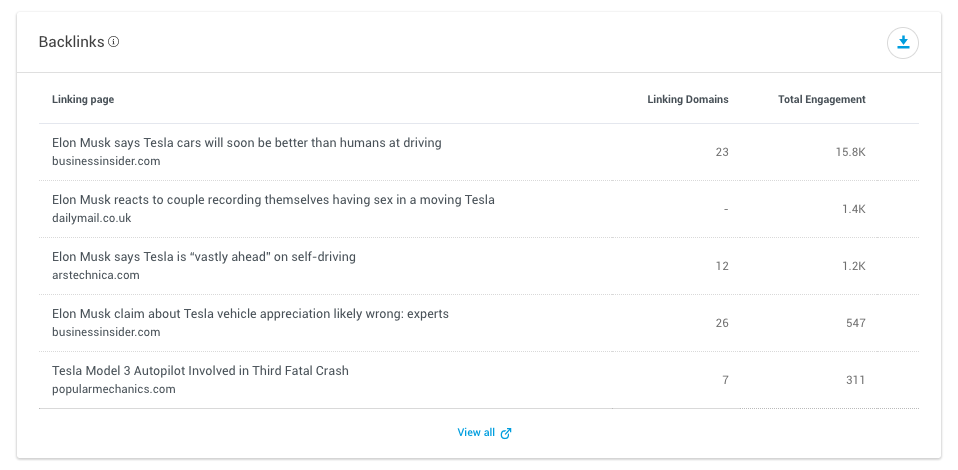The image size is (958, 470).
Task: Click the download backlinks icon
Action: pos(903,42)
